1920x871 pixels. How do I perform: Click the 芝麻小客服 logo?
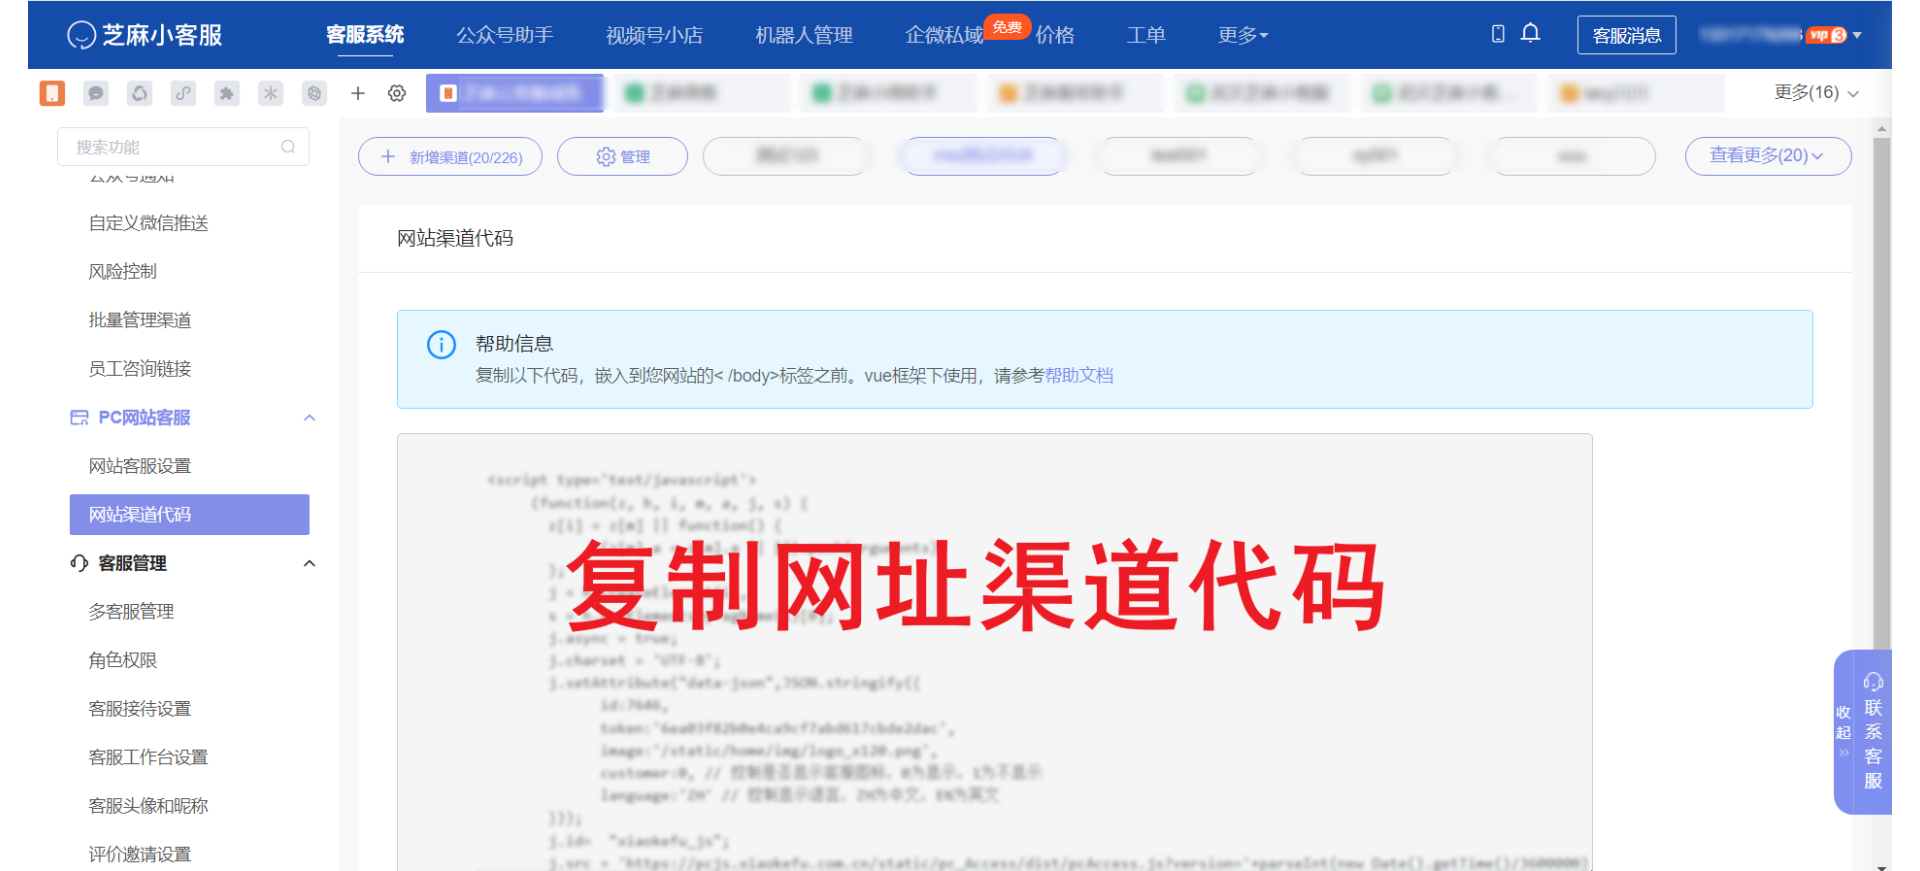point(145,35)
